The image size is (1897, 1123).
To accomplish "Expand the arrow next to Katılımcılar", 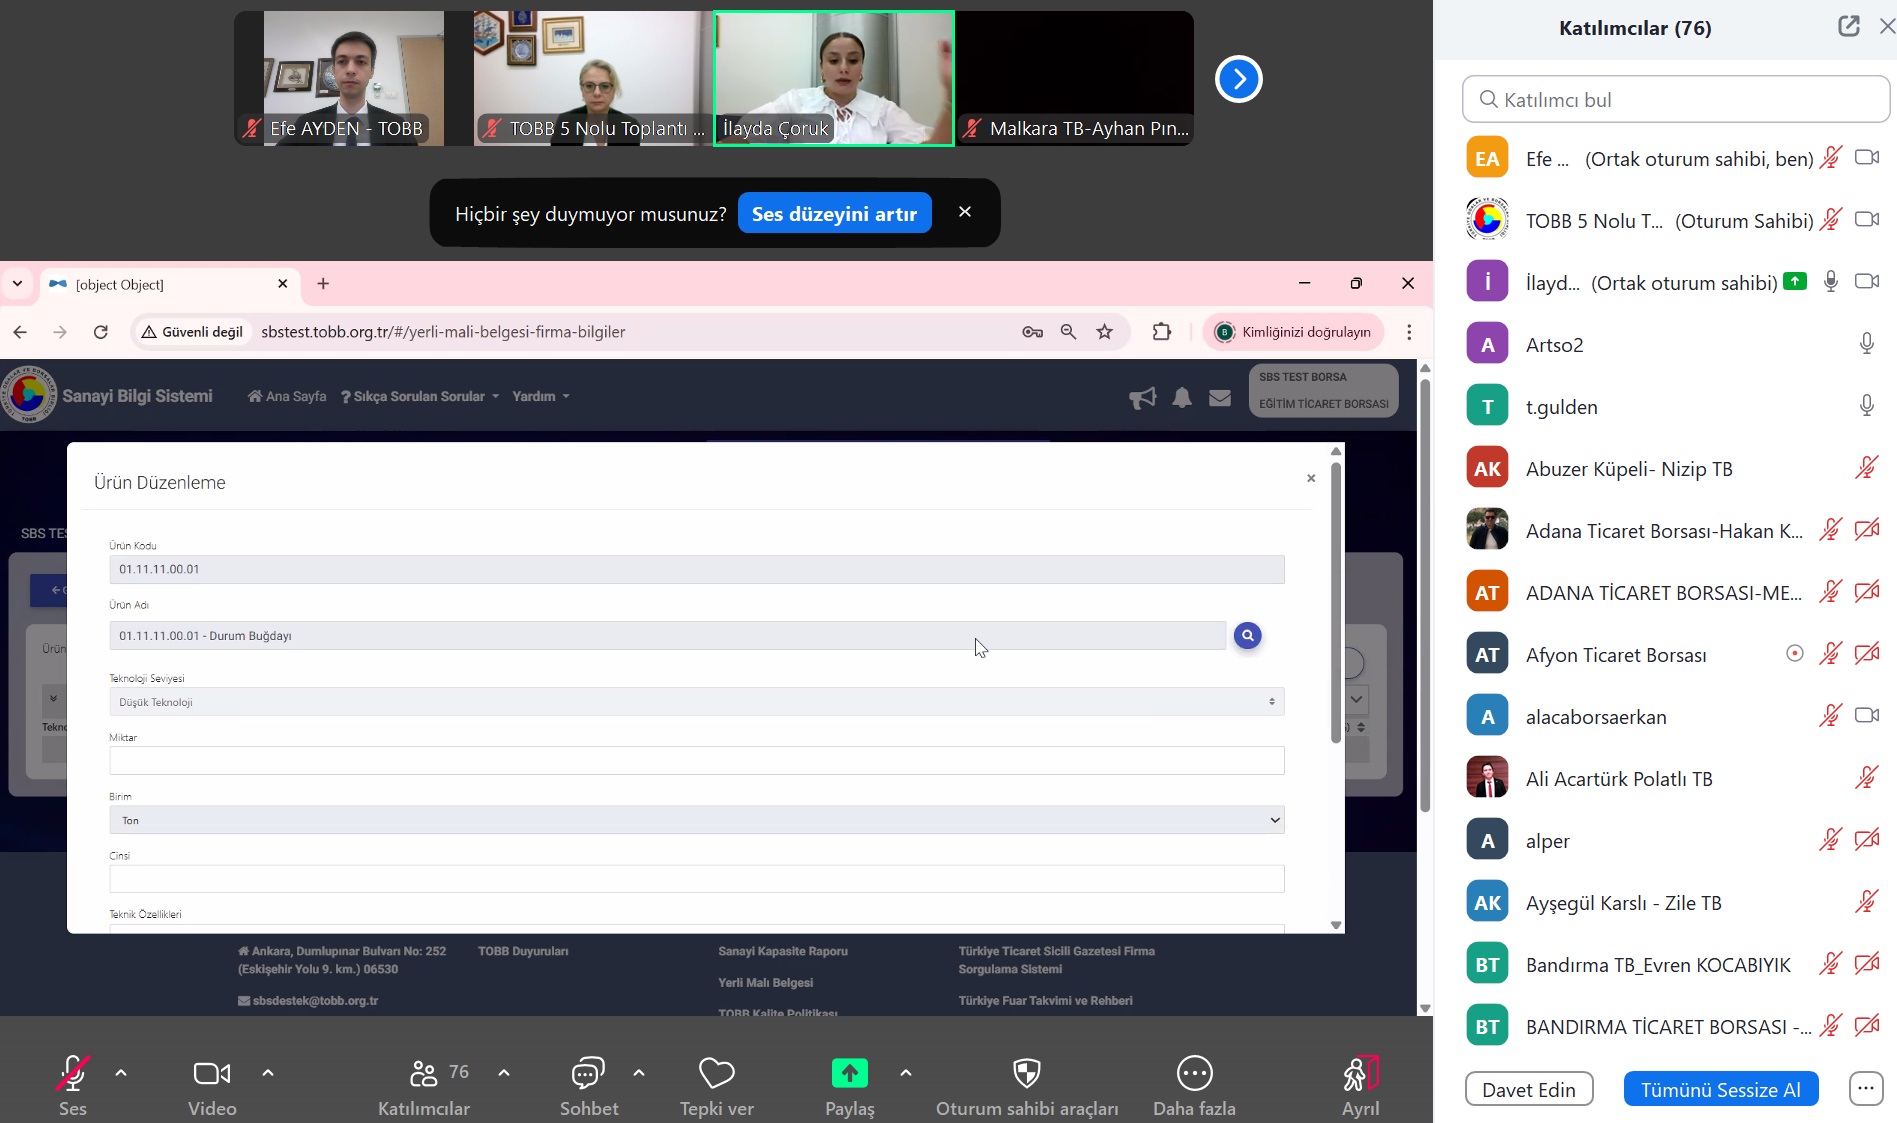I will coord(504,1073).
